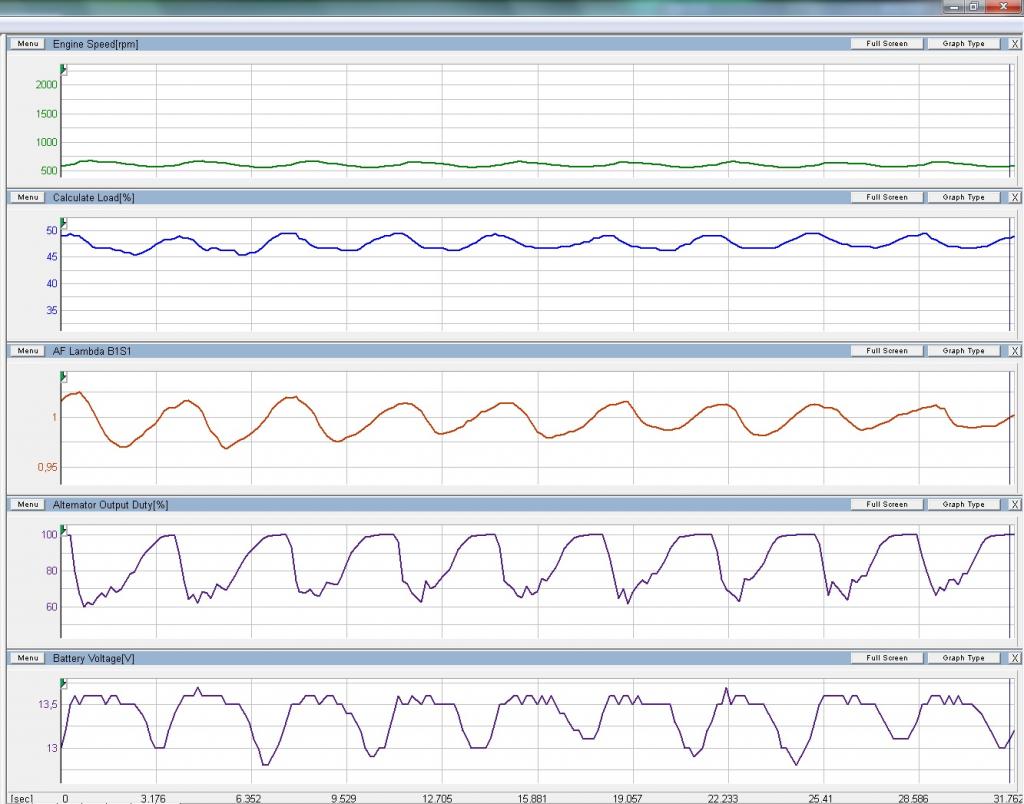1024x804 pixels.
Task: Close the Calculate Load graph panel
Action: point(1014,197)
